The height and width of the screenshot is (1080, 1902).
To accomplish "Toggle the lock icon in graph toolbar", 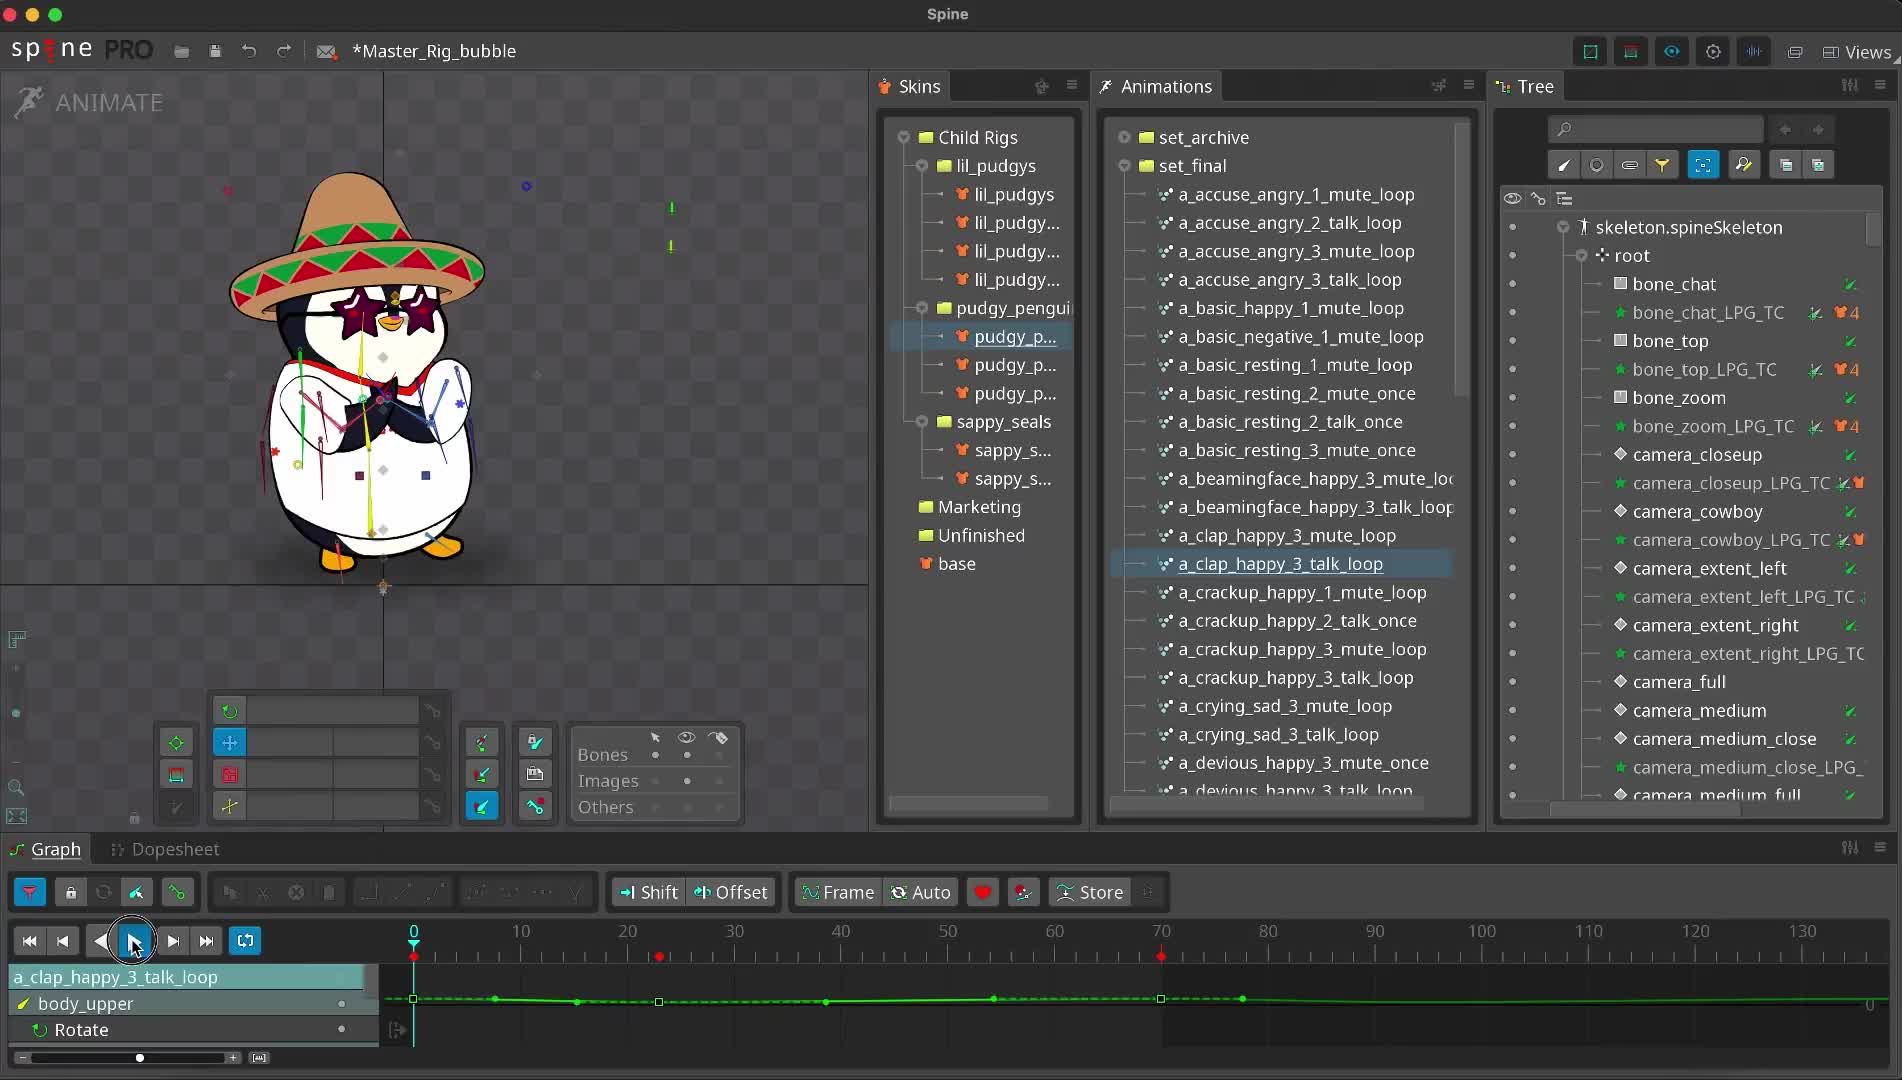I will (70, 892).
